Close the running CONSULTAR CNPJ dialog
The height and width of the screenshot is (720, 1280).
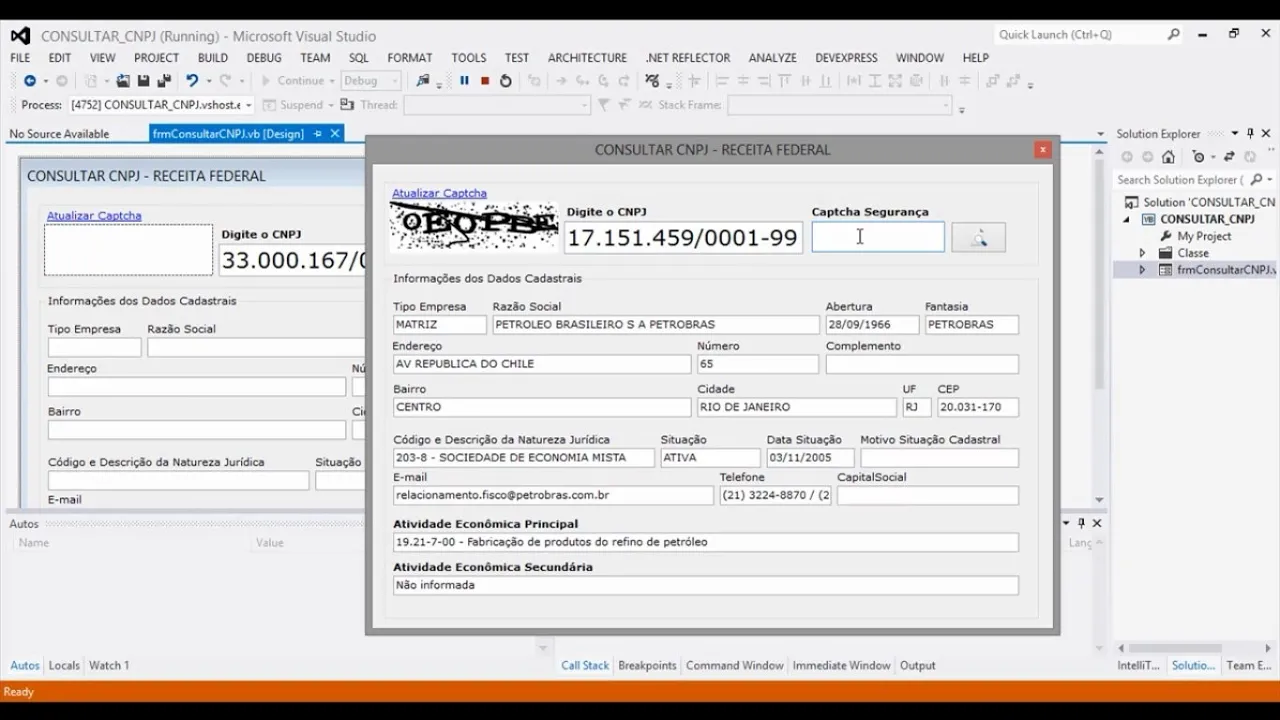(x=1043, y=150)
